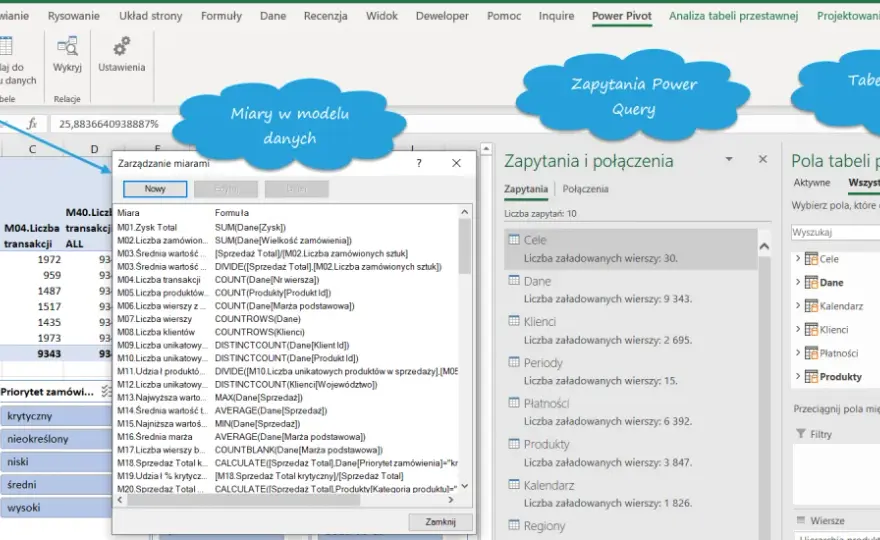Select the nieokreślony slicer item

coord(56,439)
